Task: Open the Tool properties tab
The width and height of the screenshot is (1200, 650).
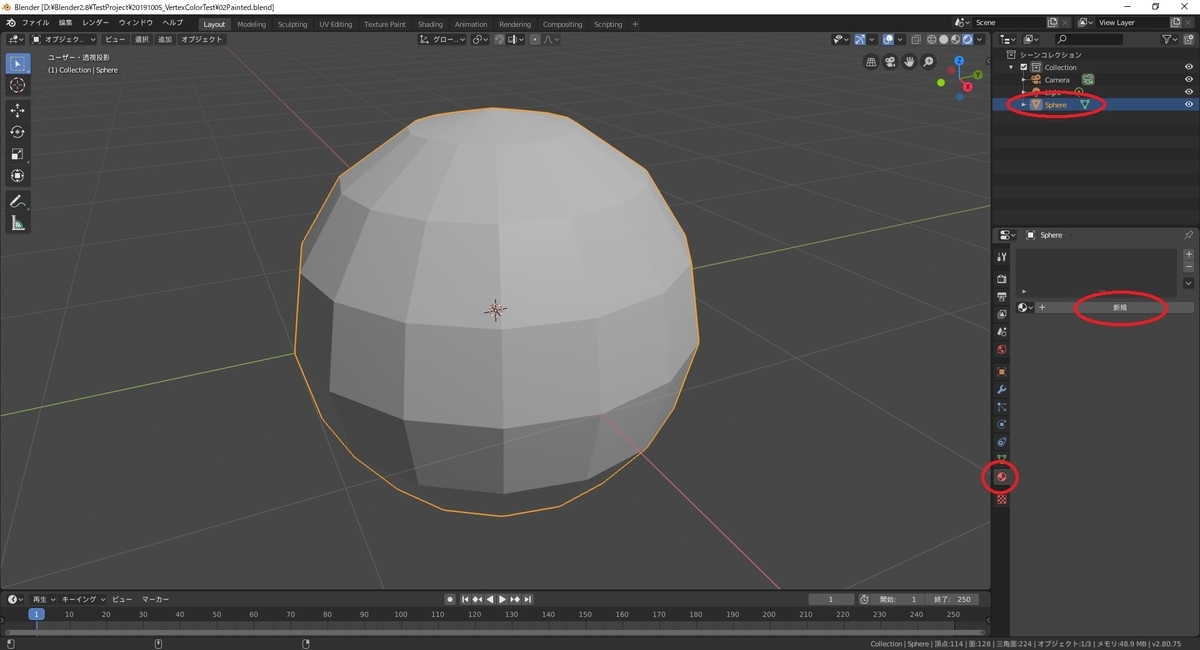Action: coord(1002,257)
